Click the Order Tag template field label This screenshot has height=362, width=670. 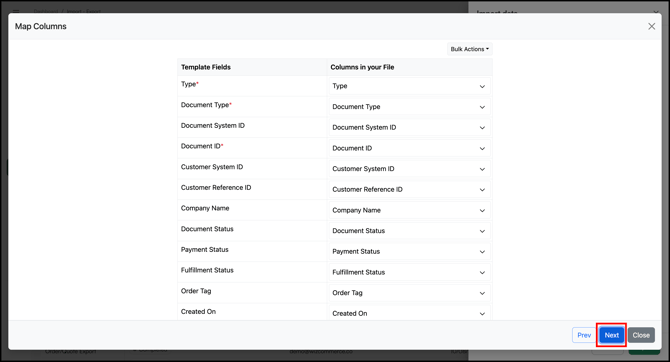pos(196,291)
